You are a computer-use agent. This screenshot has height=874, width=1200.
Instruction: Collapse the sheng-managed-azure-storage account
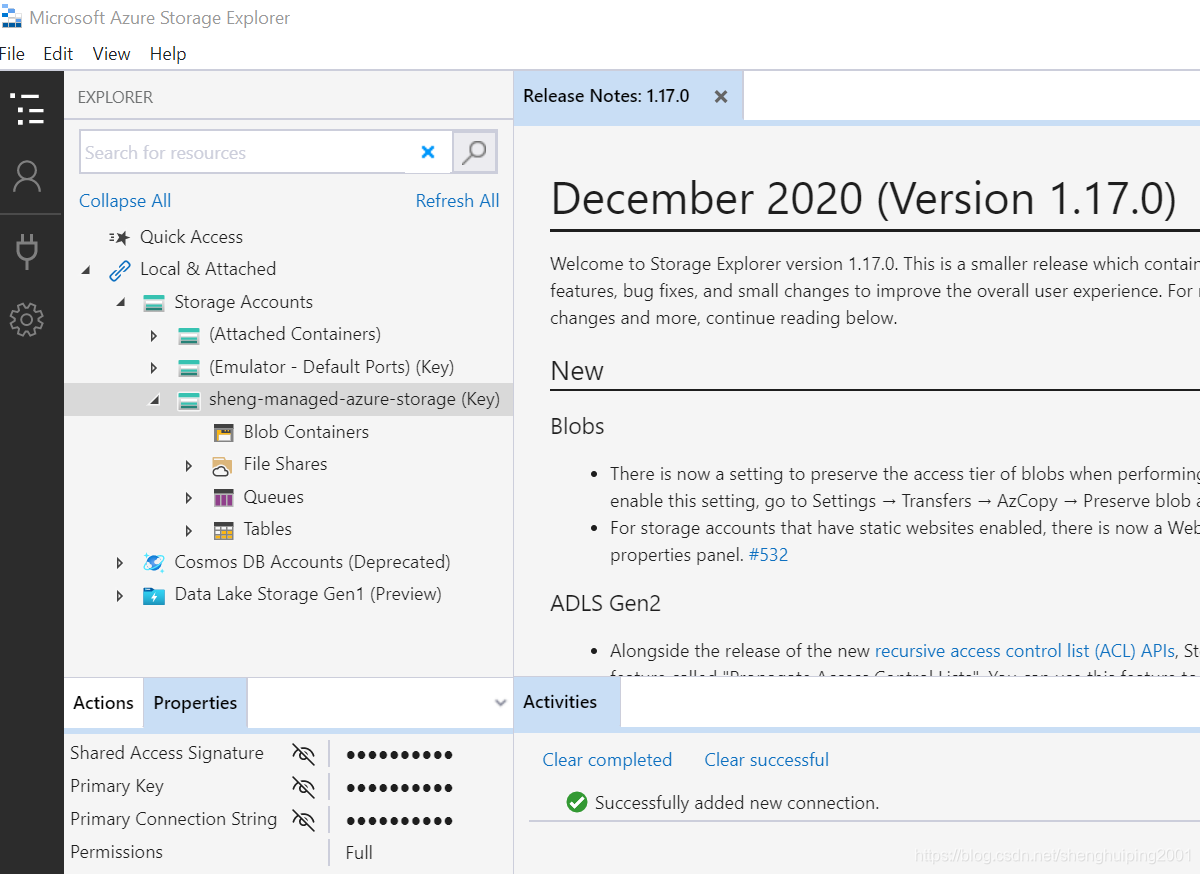[x=156, y=399]
